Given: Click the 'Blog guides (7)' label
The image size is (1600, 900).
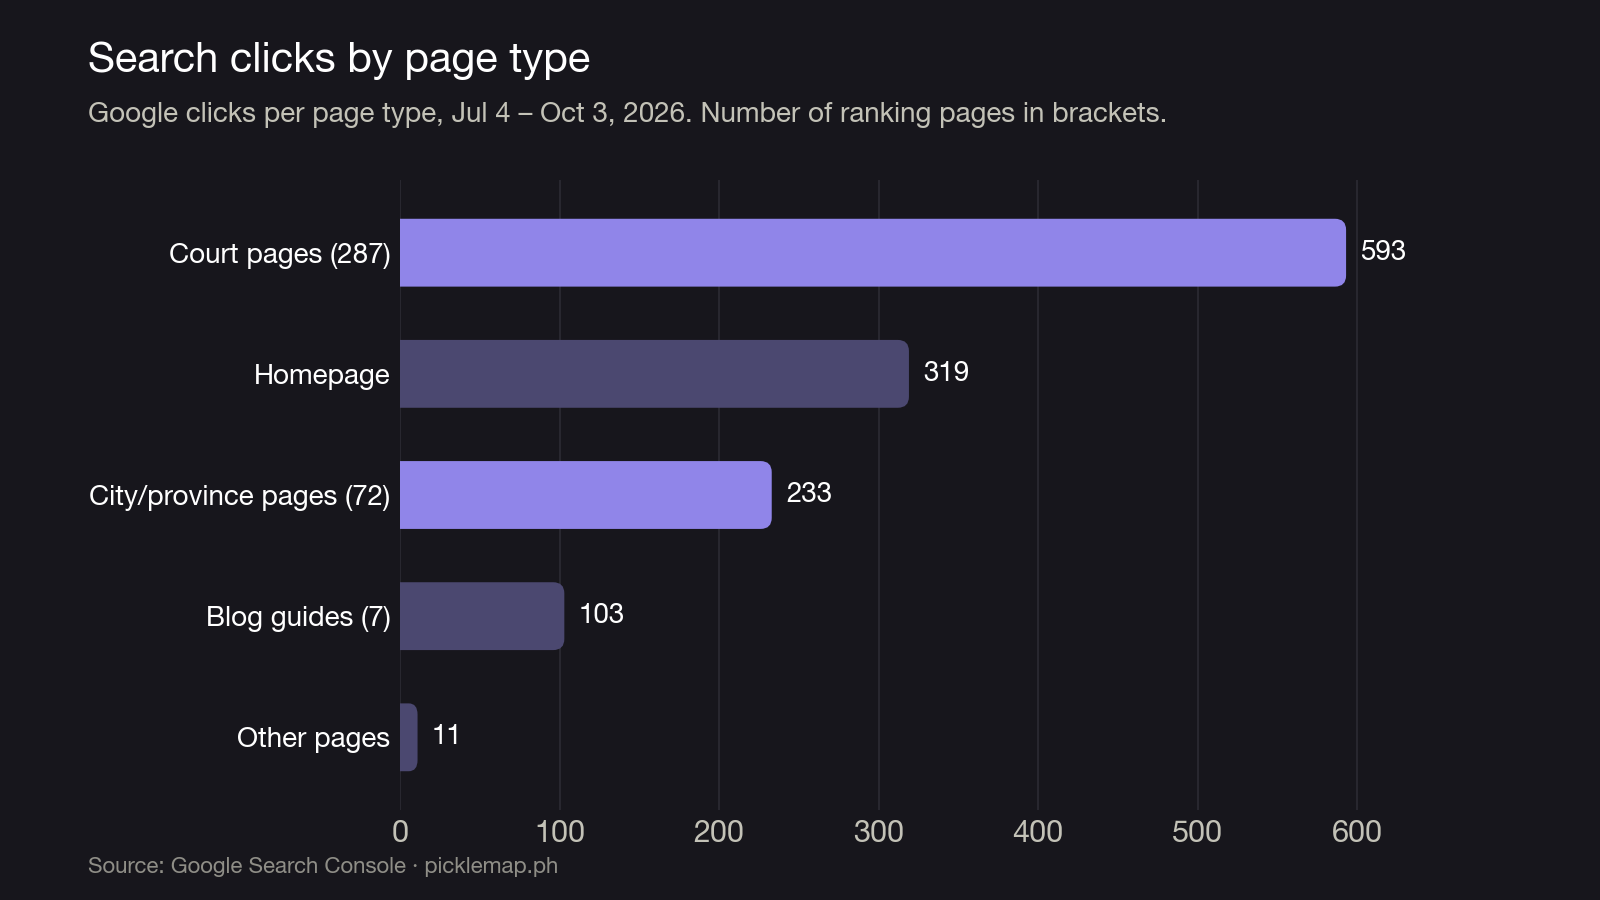Looking at the screenshot, I should (298, 617).
